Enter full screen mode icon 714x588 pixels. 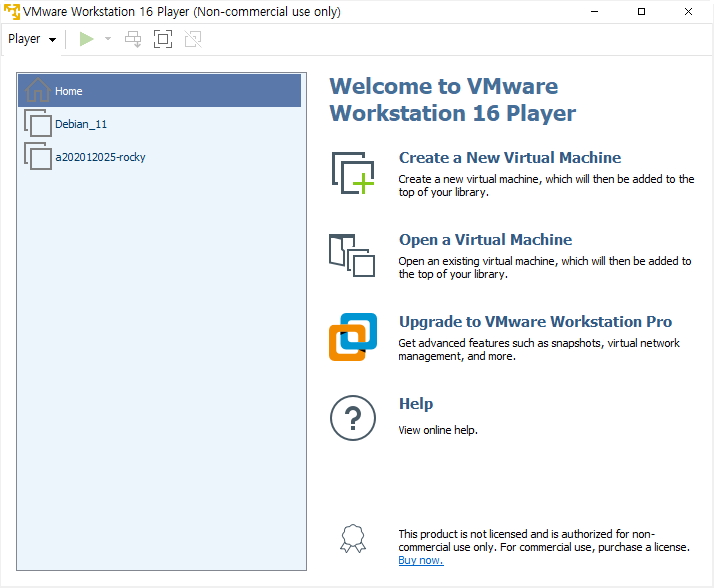[x=163, y=39]
